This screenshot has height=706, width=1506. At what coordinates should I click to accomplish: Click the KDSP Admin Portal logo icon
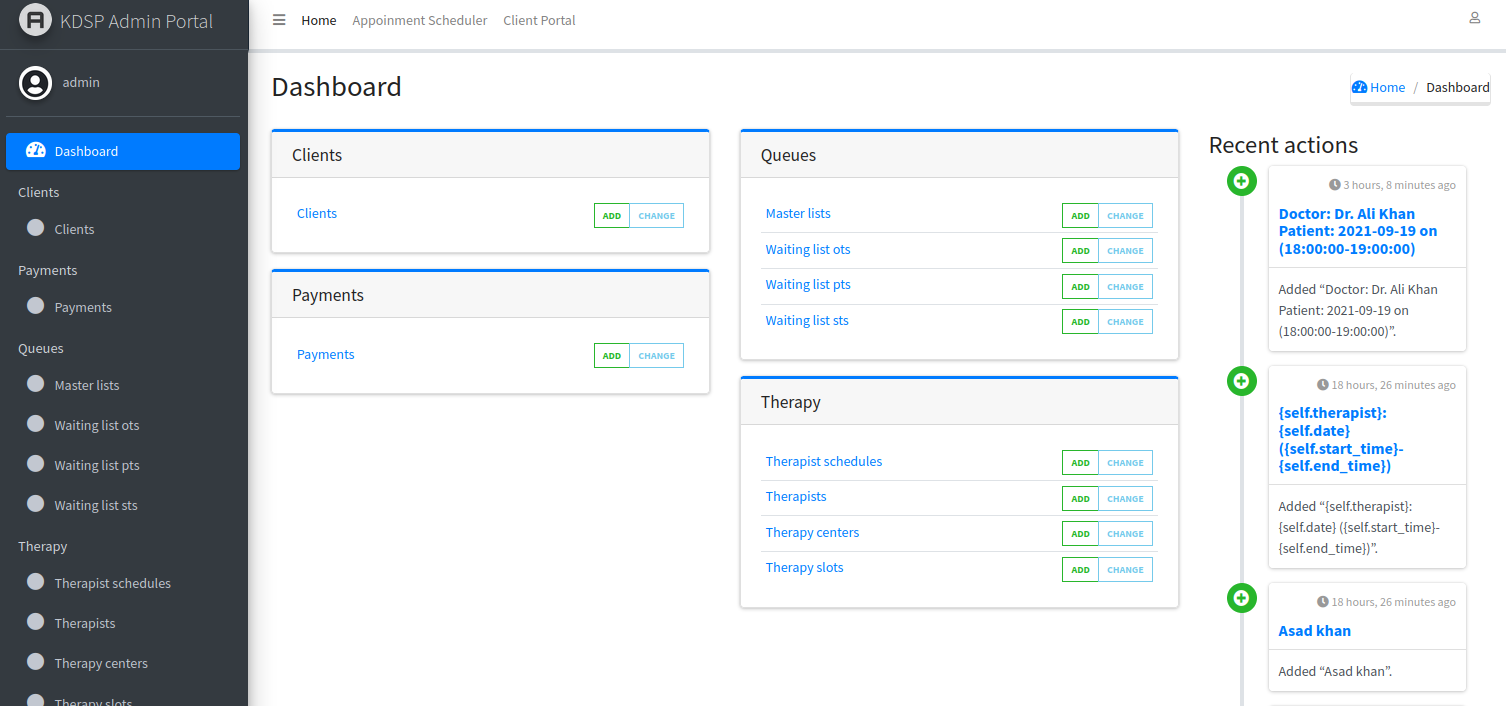[x=35, y=20]
